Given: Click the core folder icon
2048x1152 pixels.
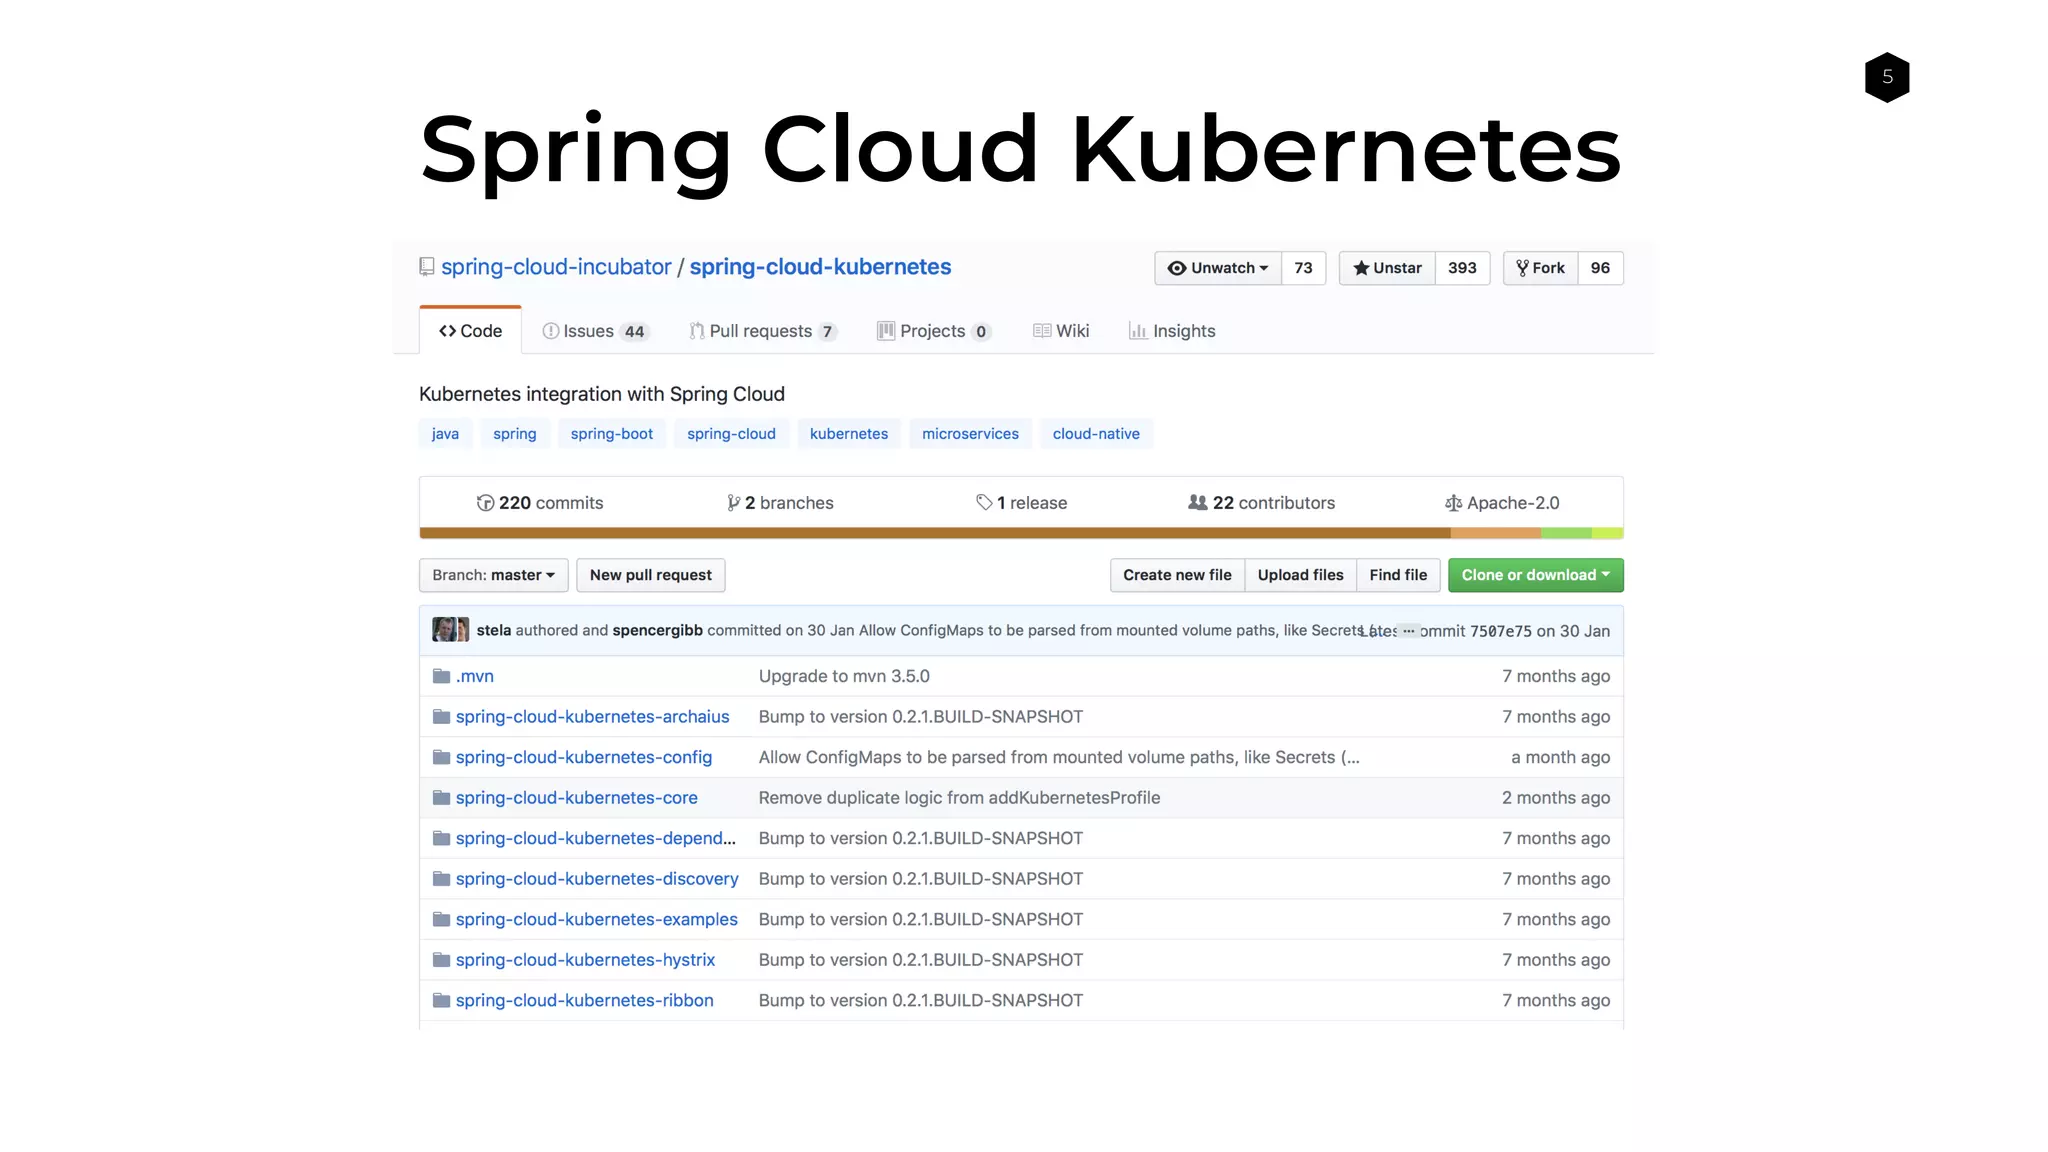Looking at the screenshot, I should point(441,798).
